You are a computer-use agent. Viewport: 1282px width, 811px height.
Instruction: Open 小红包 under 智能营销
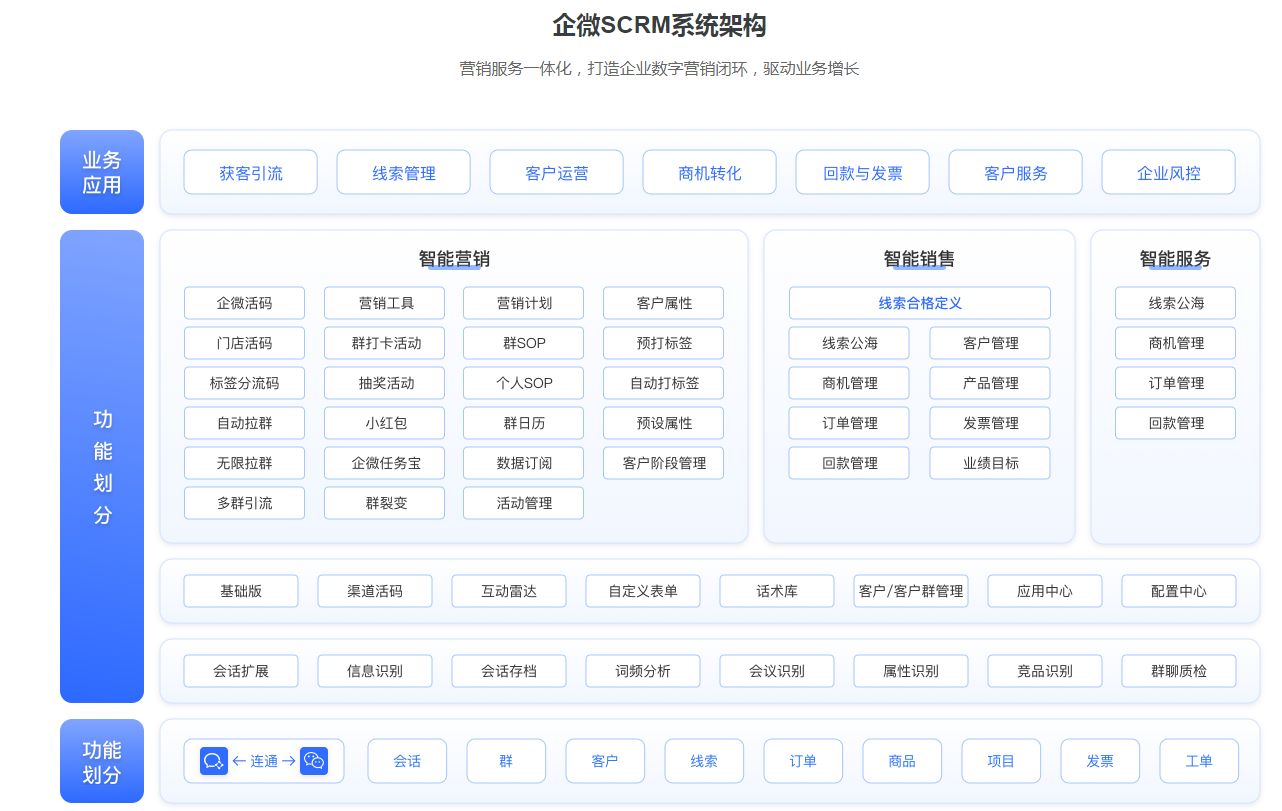coord(384,423)
